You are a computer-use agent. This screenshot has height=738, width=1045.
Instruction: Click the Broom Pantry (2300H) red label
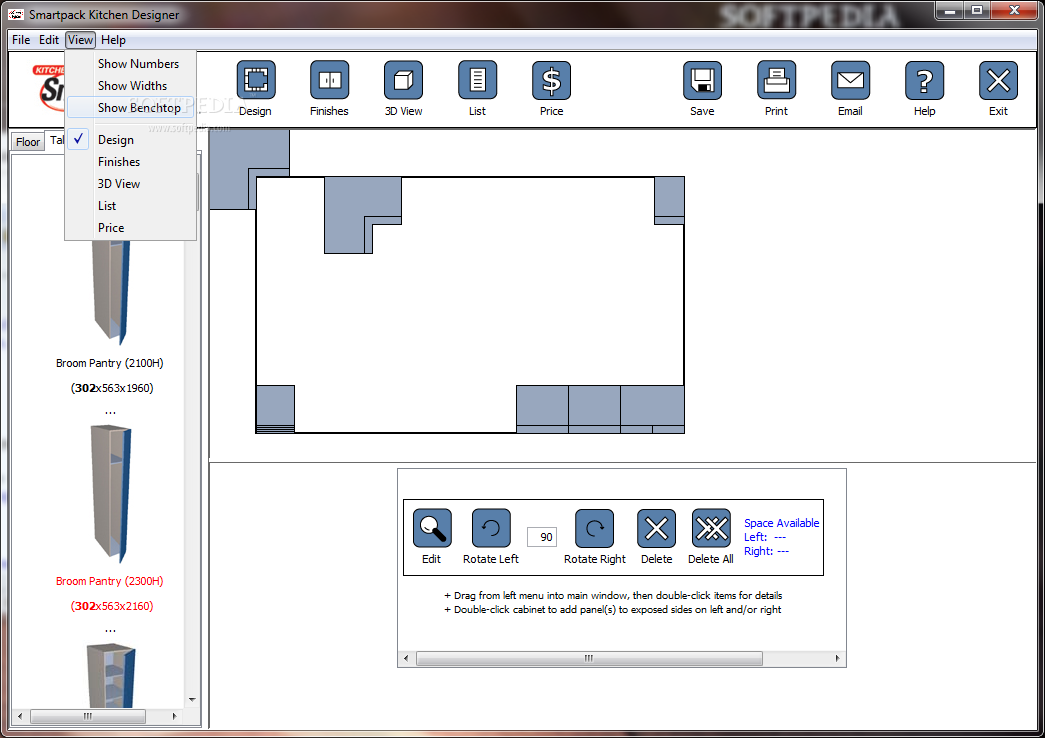[109, 581]
